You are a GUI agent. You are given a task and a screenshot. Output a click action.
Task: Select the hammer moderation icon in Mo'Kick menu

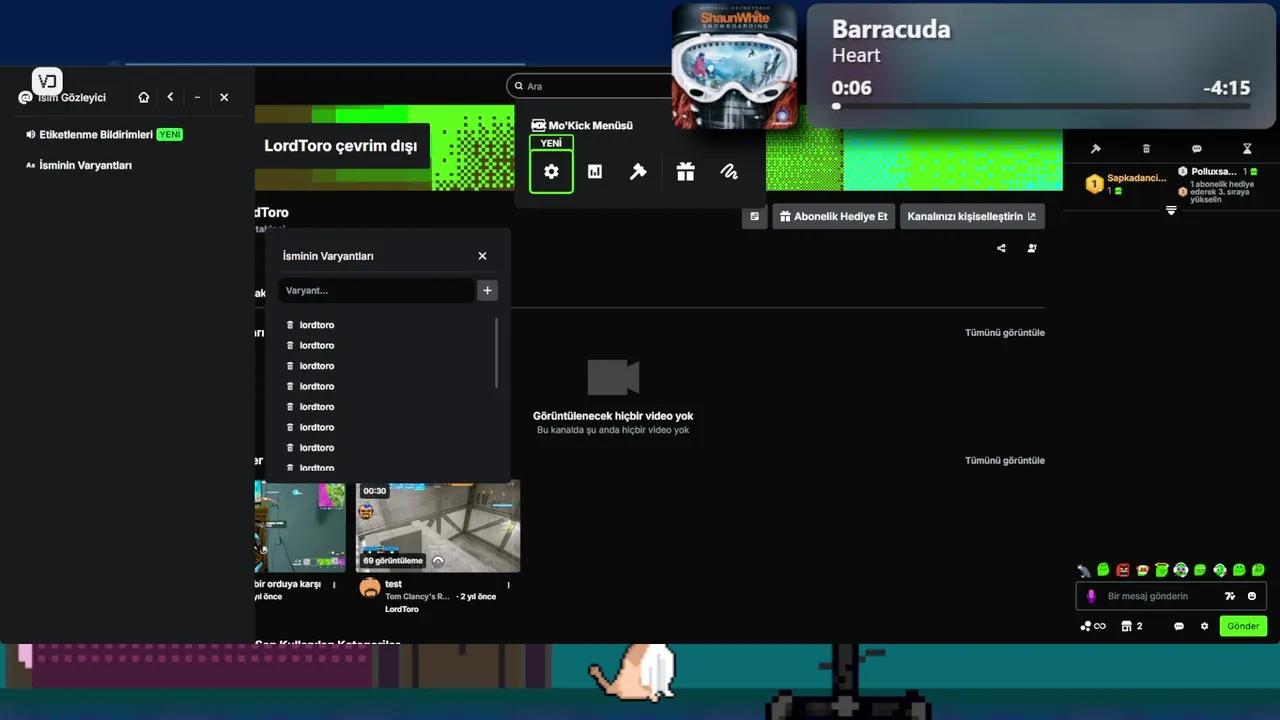tap(639, 171)
